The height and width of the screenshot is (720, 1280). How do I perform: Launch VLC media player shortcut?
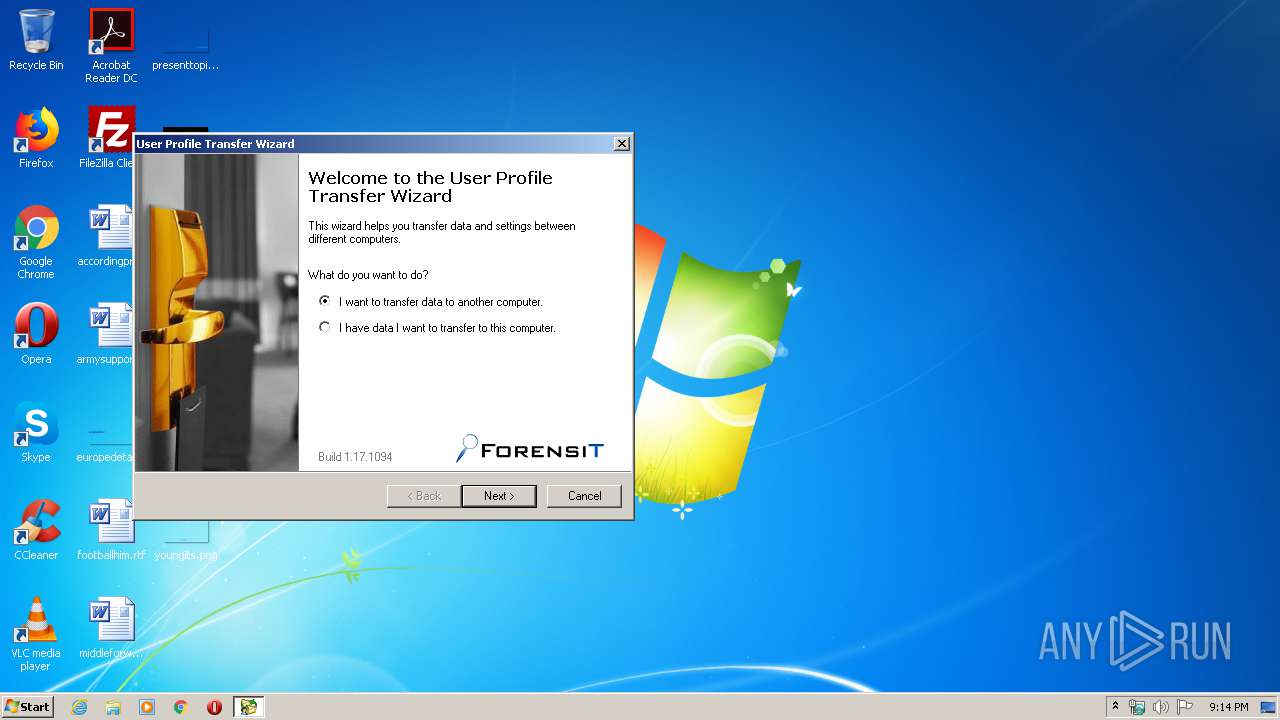click(36, 634)
